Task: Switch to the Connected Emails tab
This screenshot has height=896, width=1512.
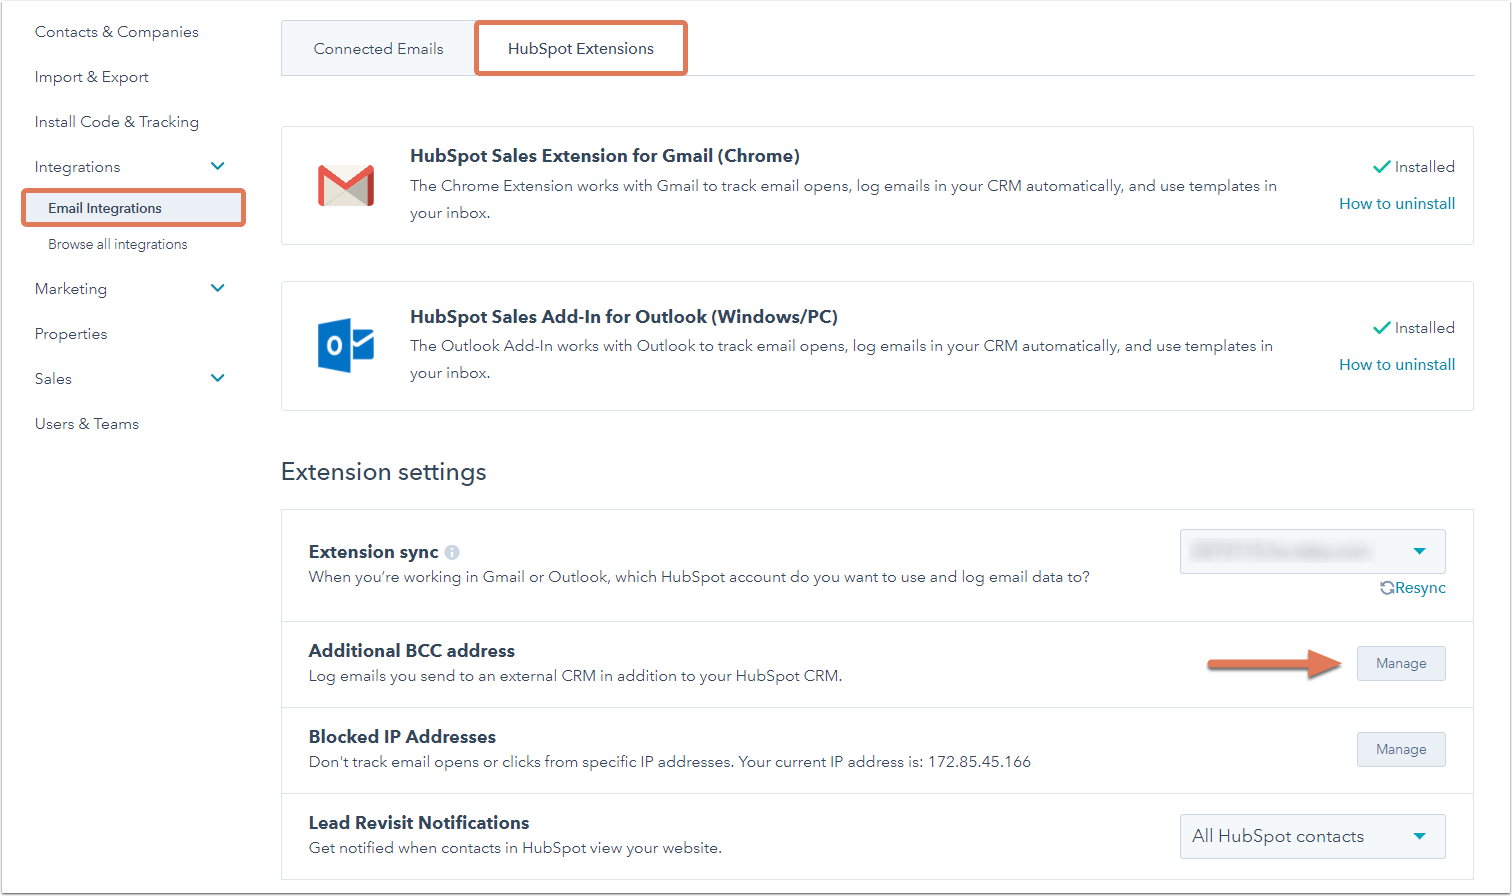Action: tap(378, 49)
